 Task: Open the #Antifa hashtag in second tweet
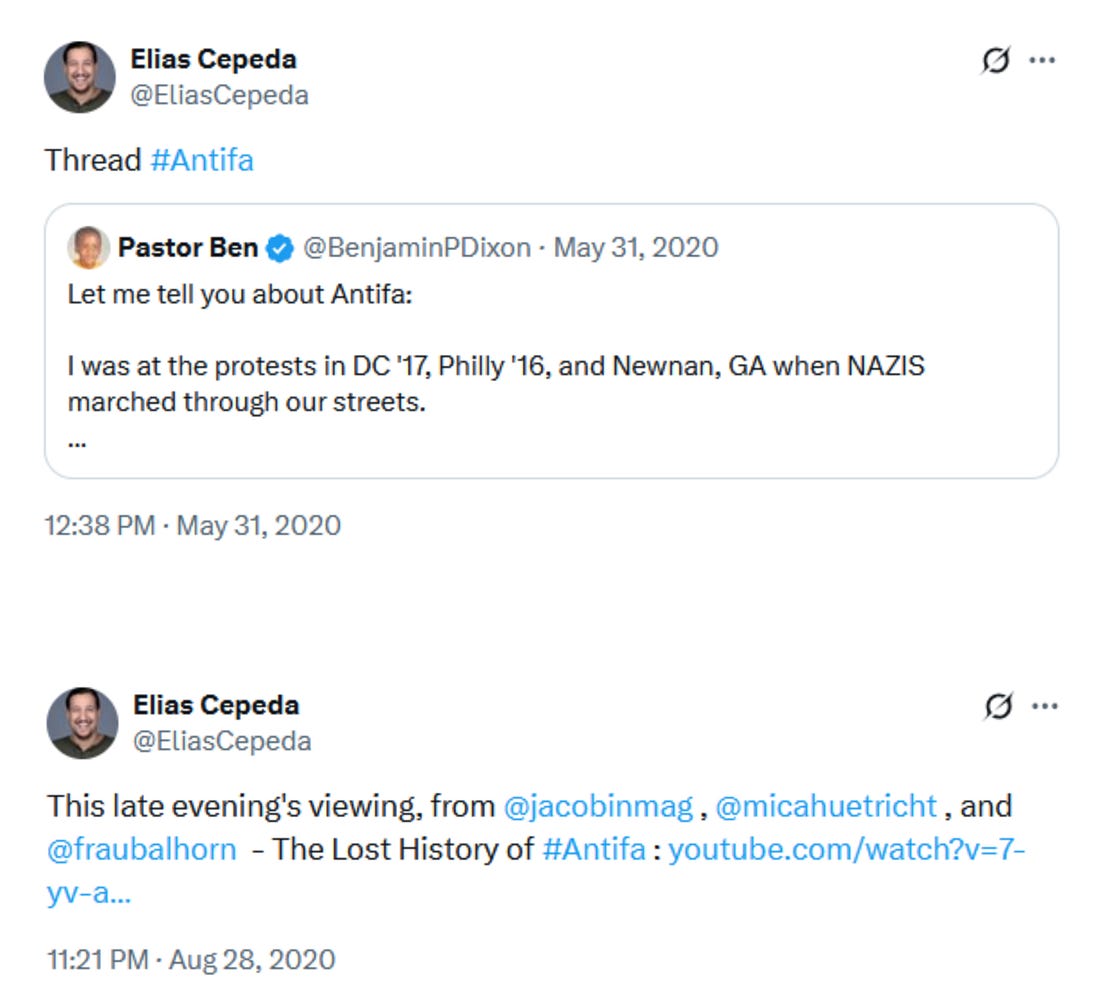[593, 850]
